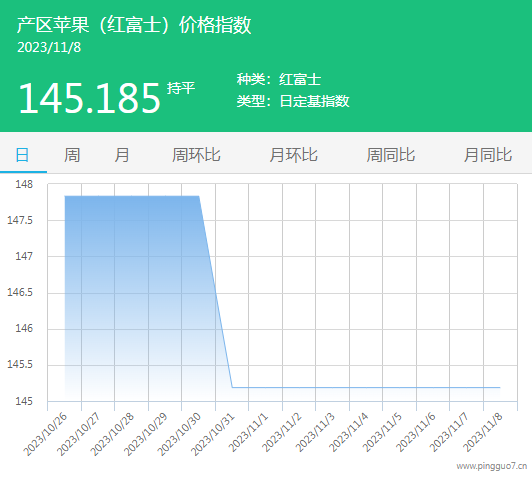Switch to the 周 weekly tab
This screenshot has width=532, height=478.
(x=72, y=155)
